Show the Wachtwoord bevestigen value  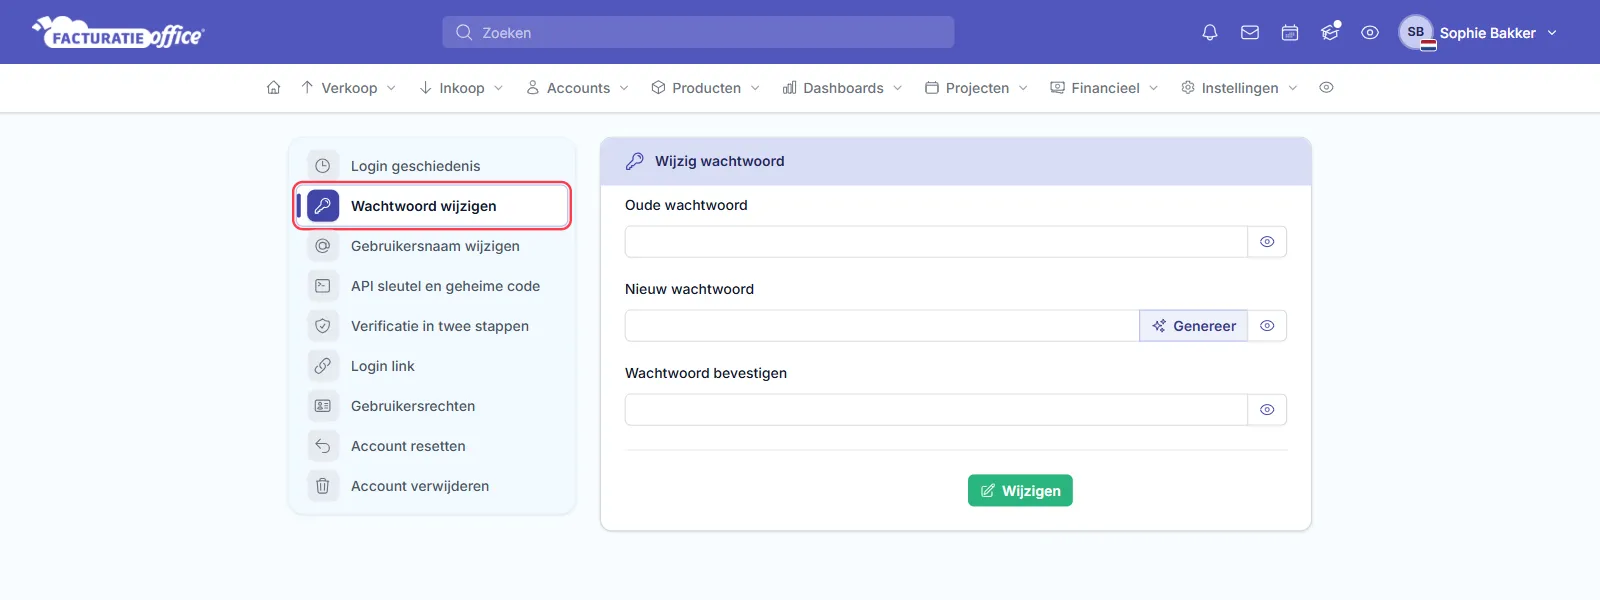[1267, 410]
